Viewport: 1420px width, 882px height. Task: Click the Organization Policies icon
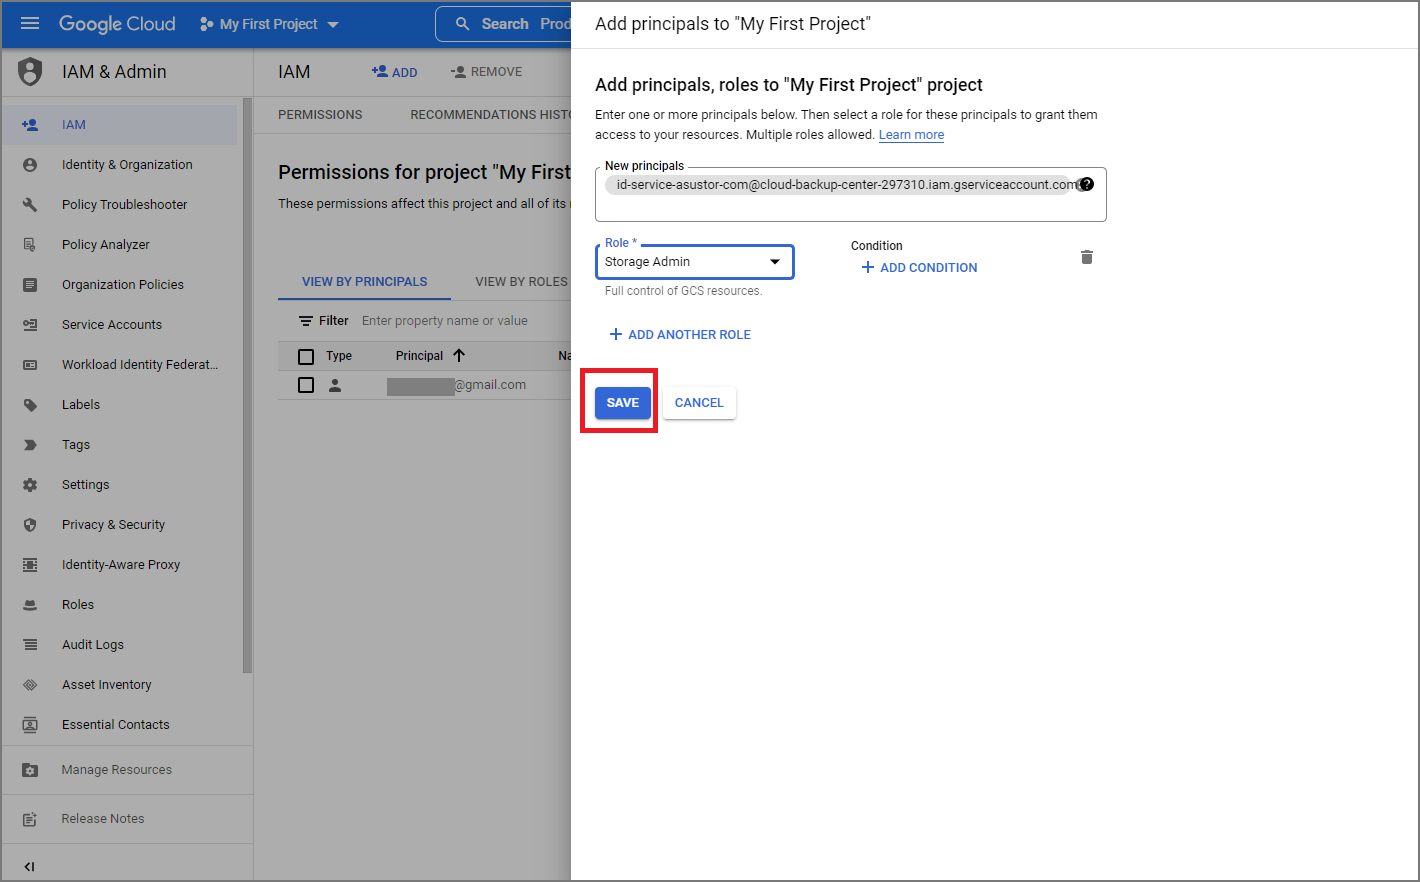(x=30, y=285)
